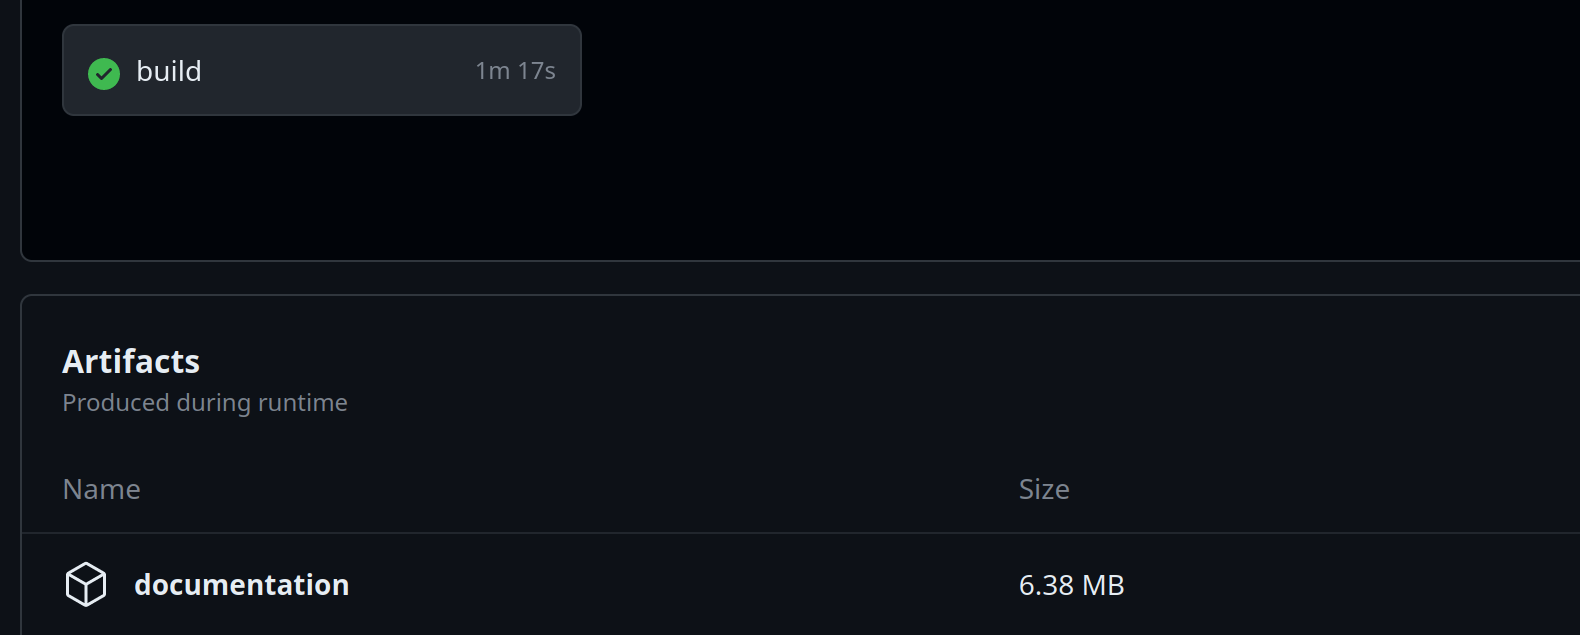
Task: Click the MB unit in artifact size
Action: click(1103, 585)
